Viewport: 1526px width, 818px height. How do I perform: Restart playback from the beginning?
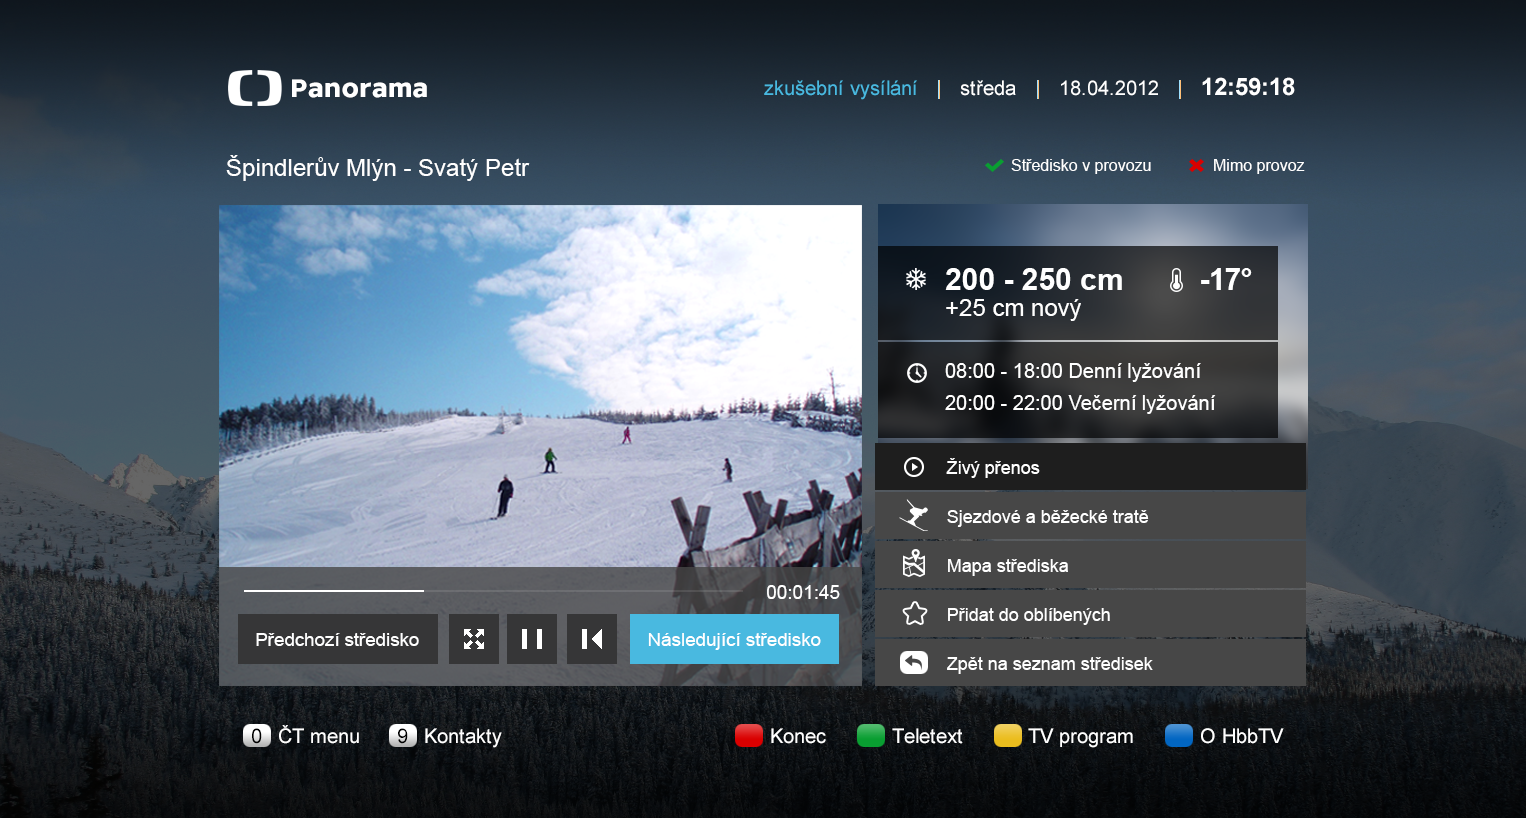click(591, 638)
